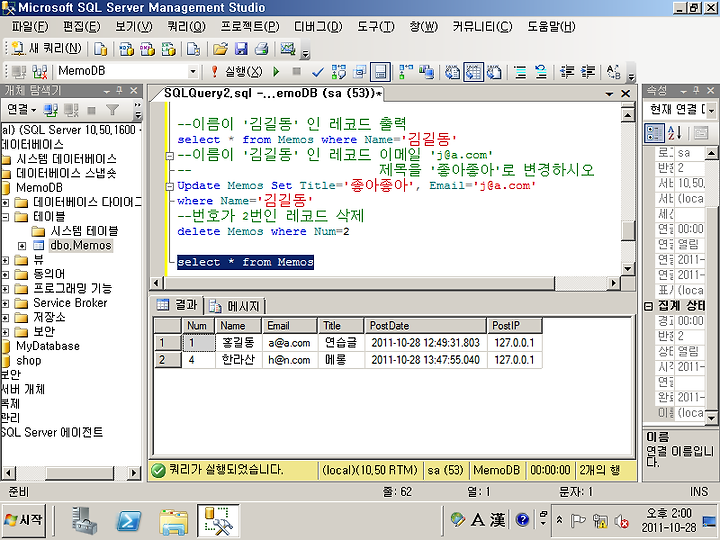Open Query Options toolbar icon

pyautogui.click(x=360, y=72)
